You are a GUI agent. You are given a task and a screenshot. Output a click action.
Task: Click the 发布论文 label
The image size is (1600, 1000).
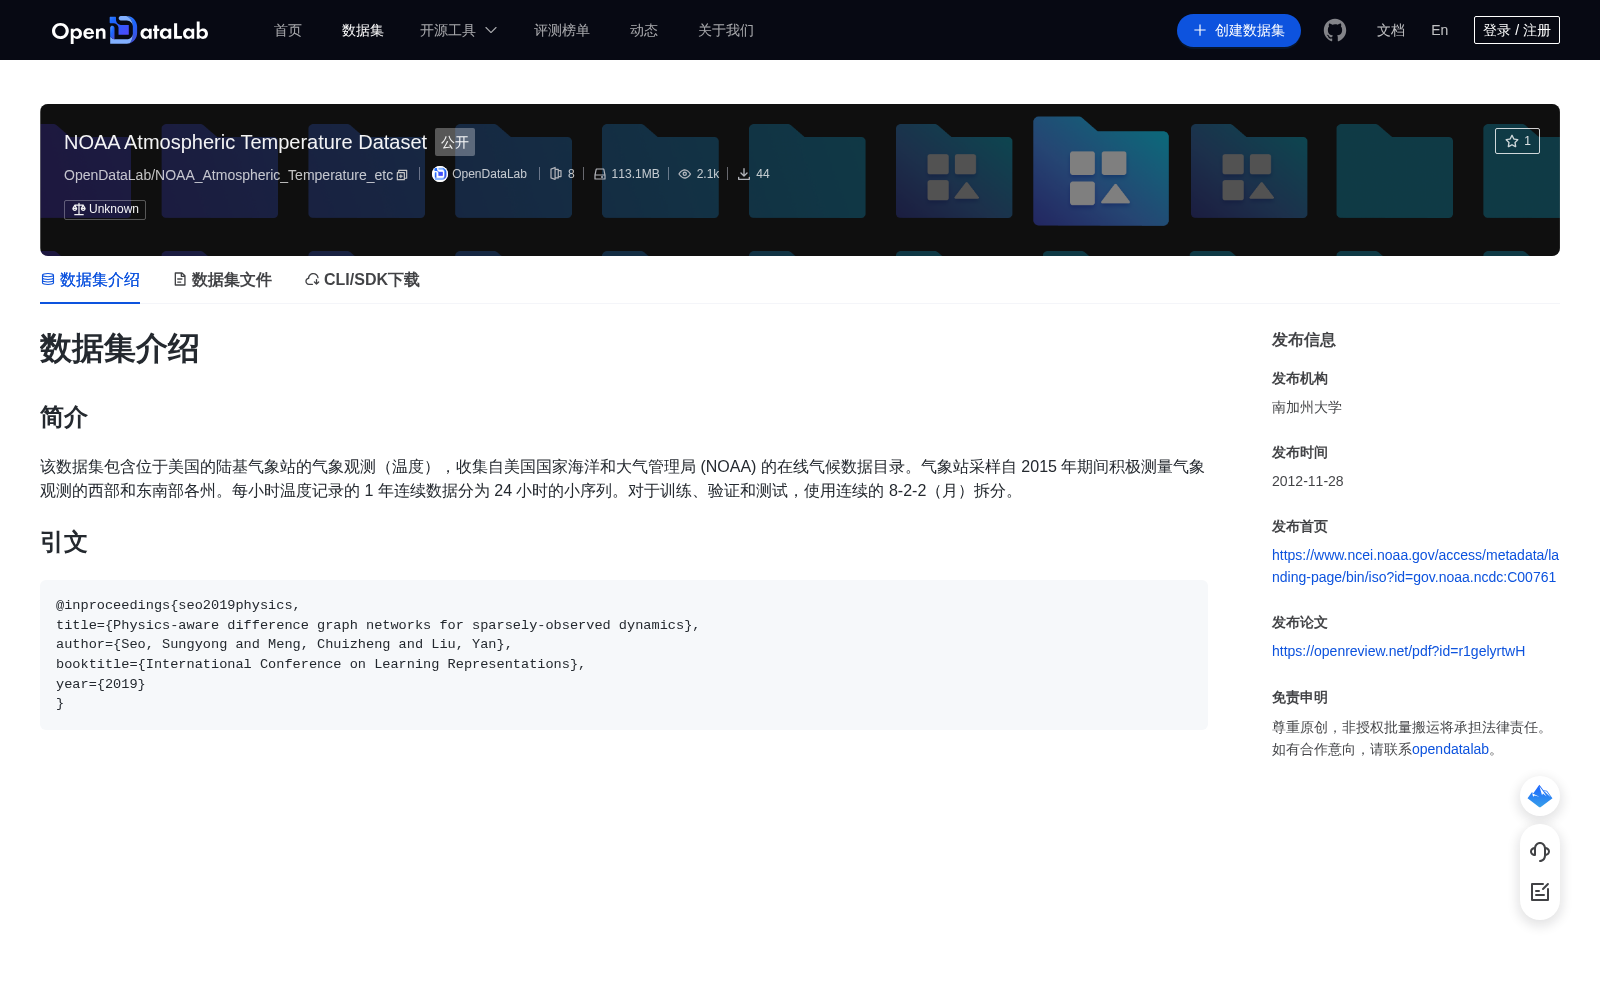click(x=1300, y=622)
